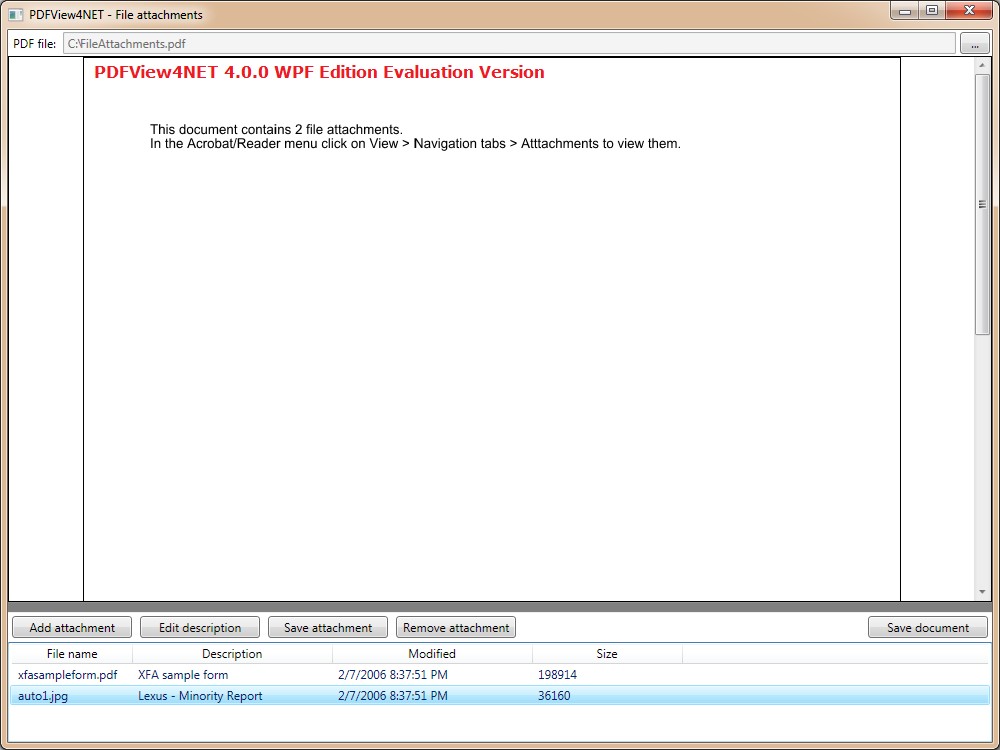This screenshot has height=750, width=1000.
Task: Click Remove attachment button
Action: (456, 628)
